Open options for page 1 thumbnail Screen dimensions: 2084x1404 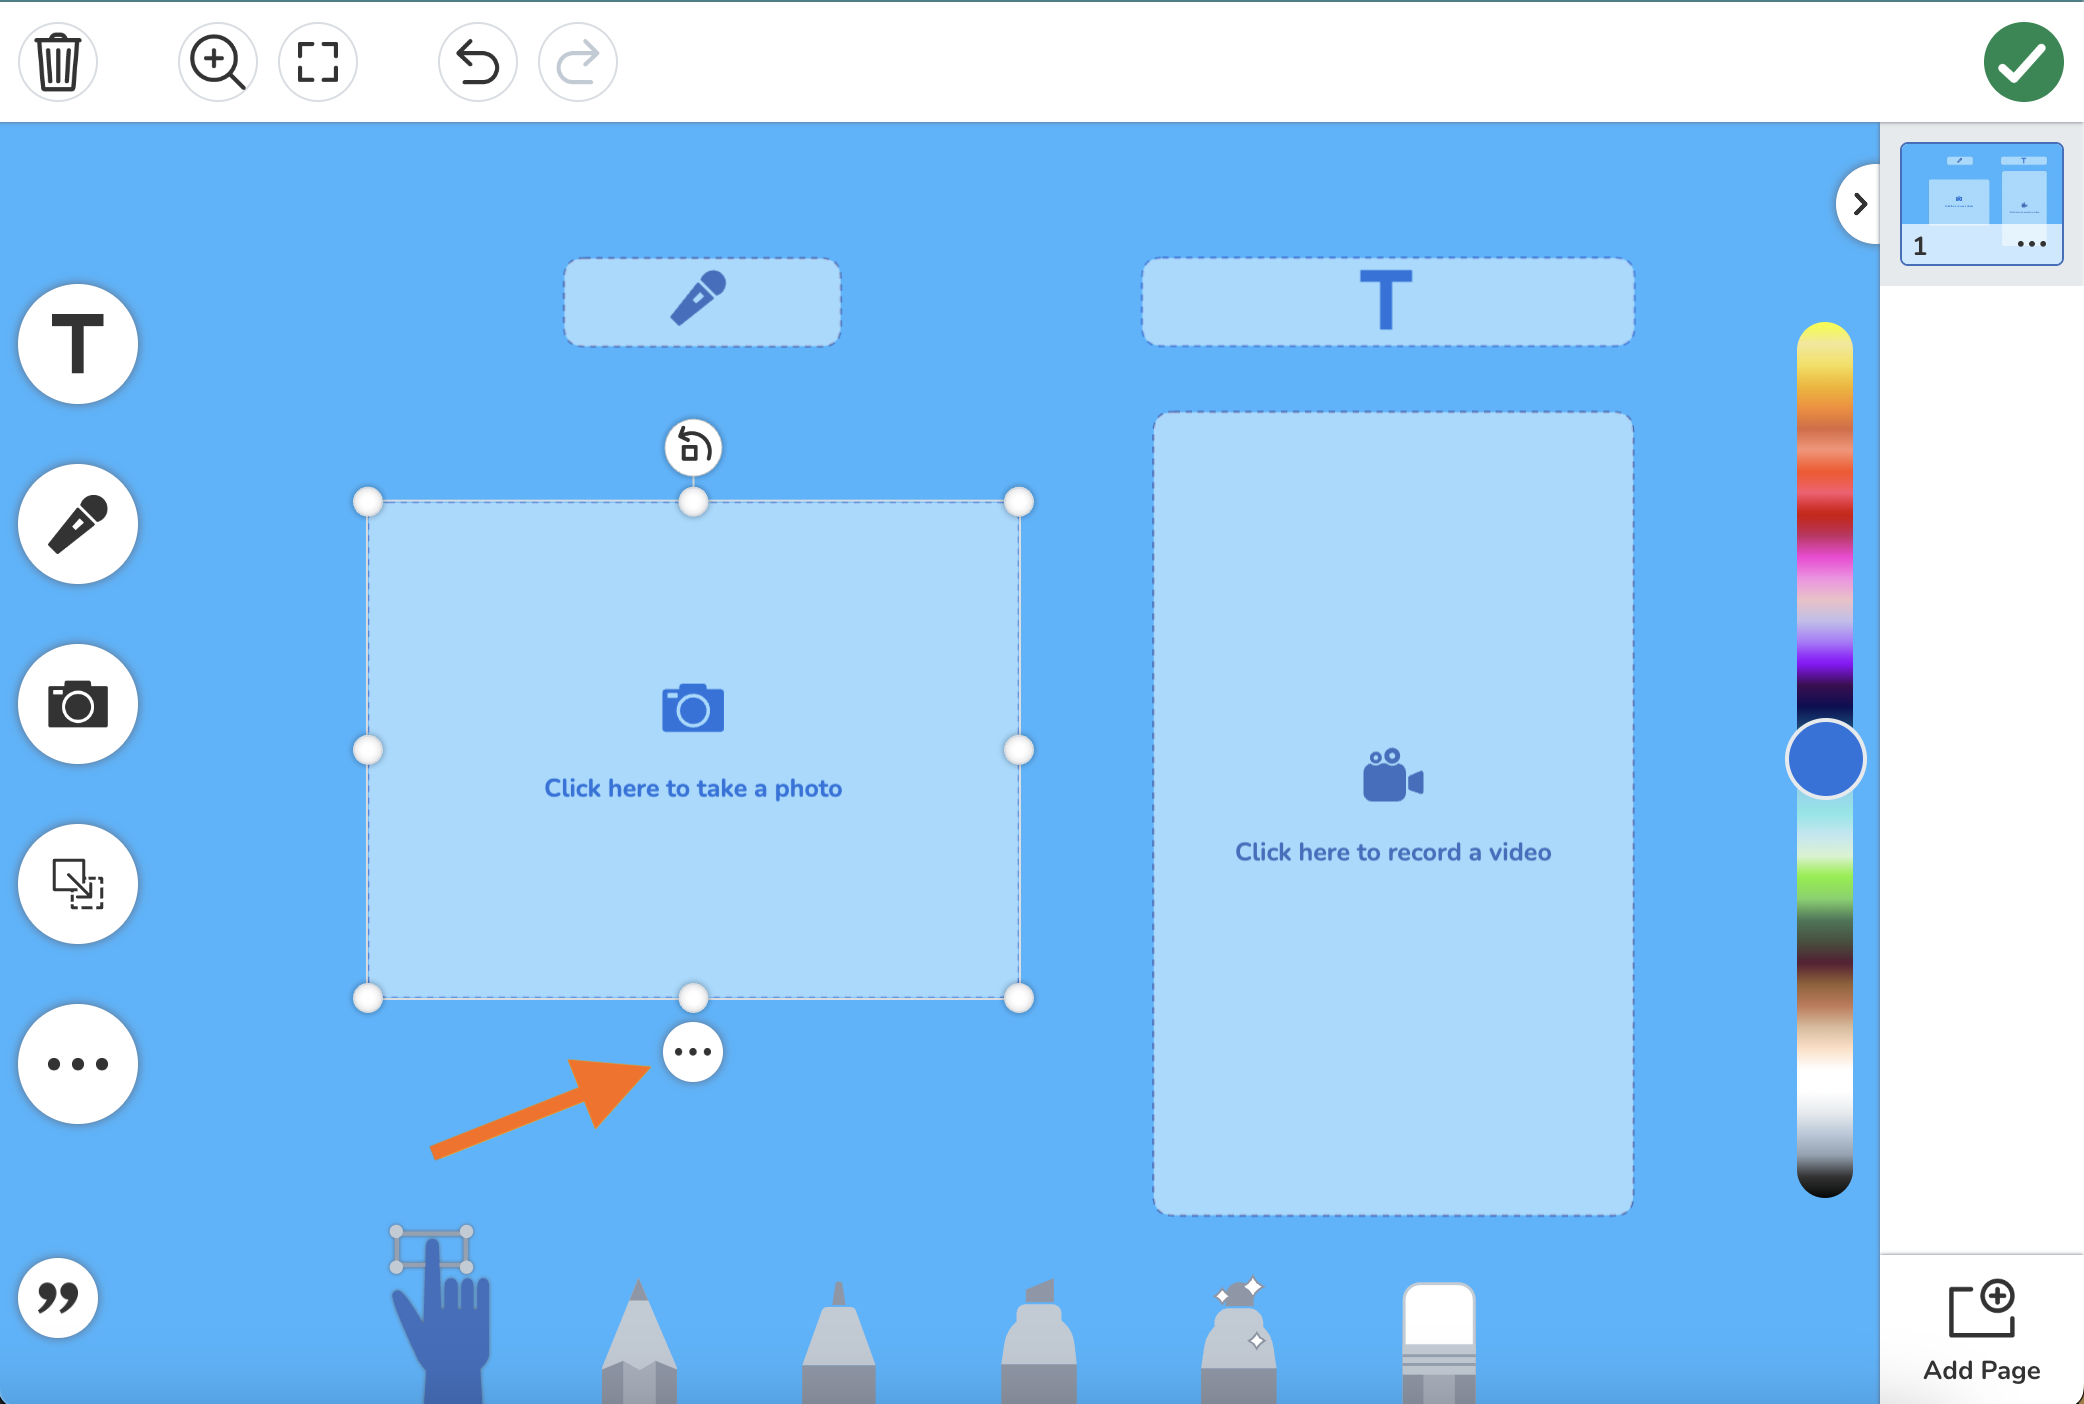2031,243
